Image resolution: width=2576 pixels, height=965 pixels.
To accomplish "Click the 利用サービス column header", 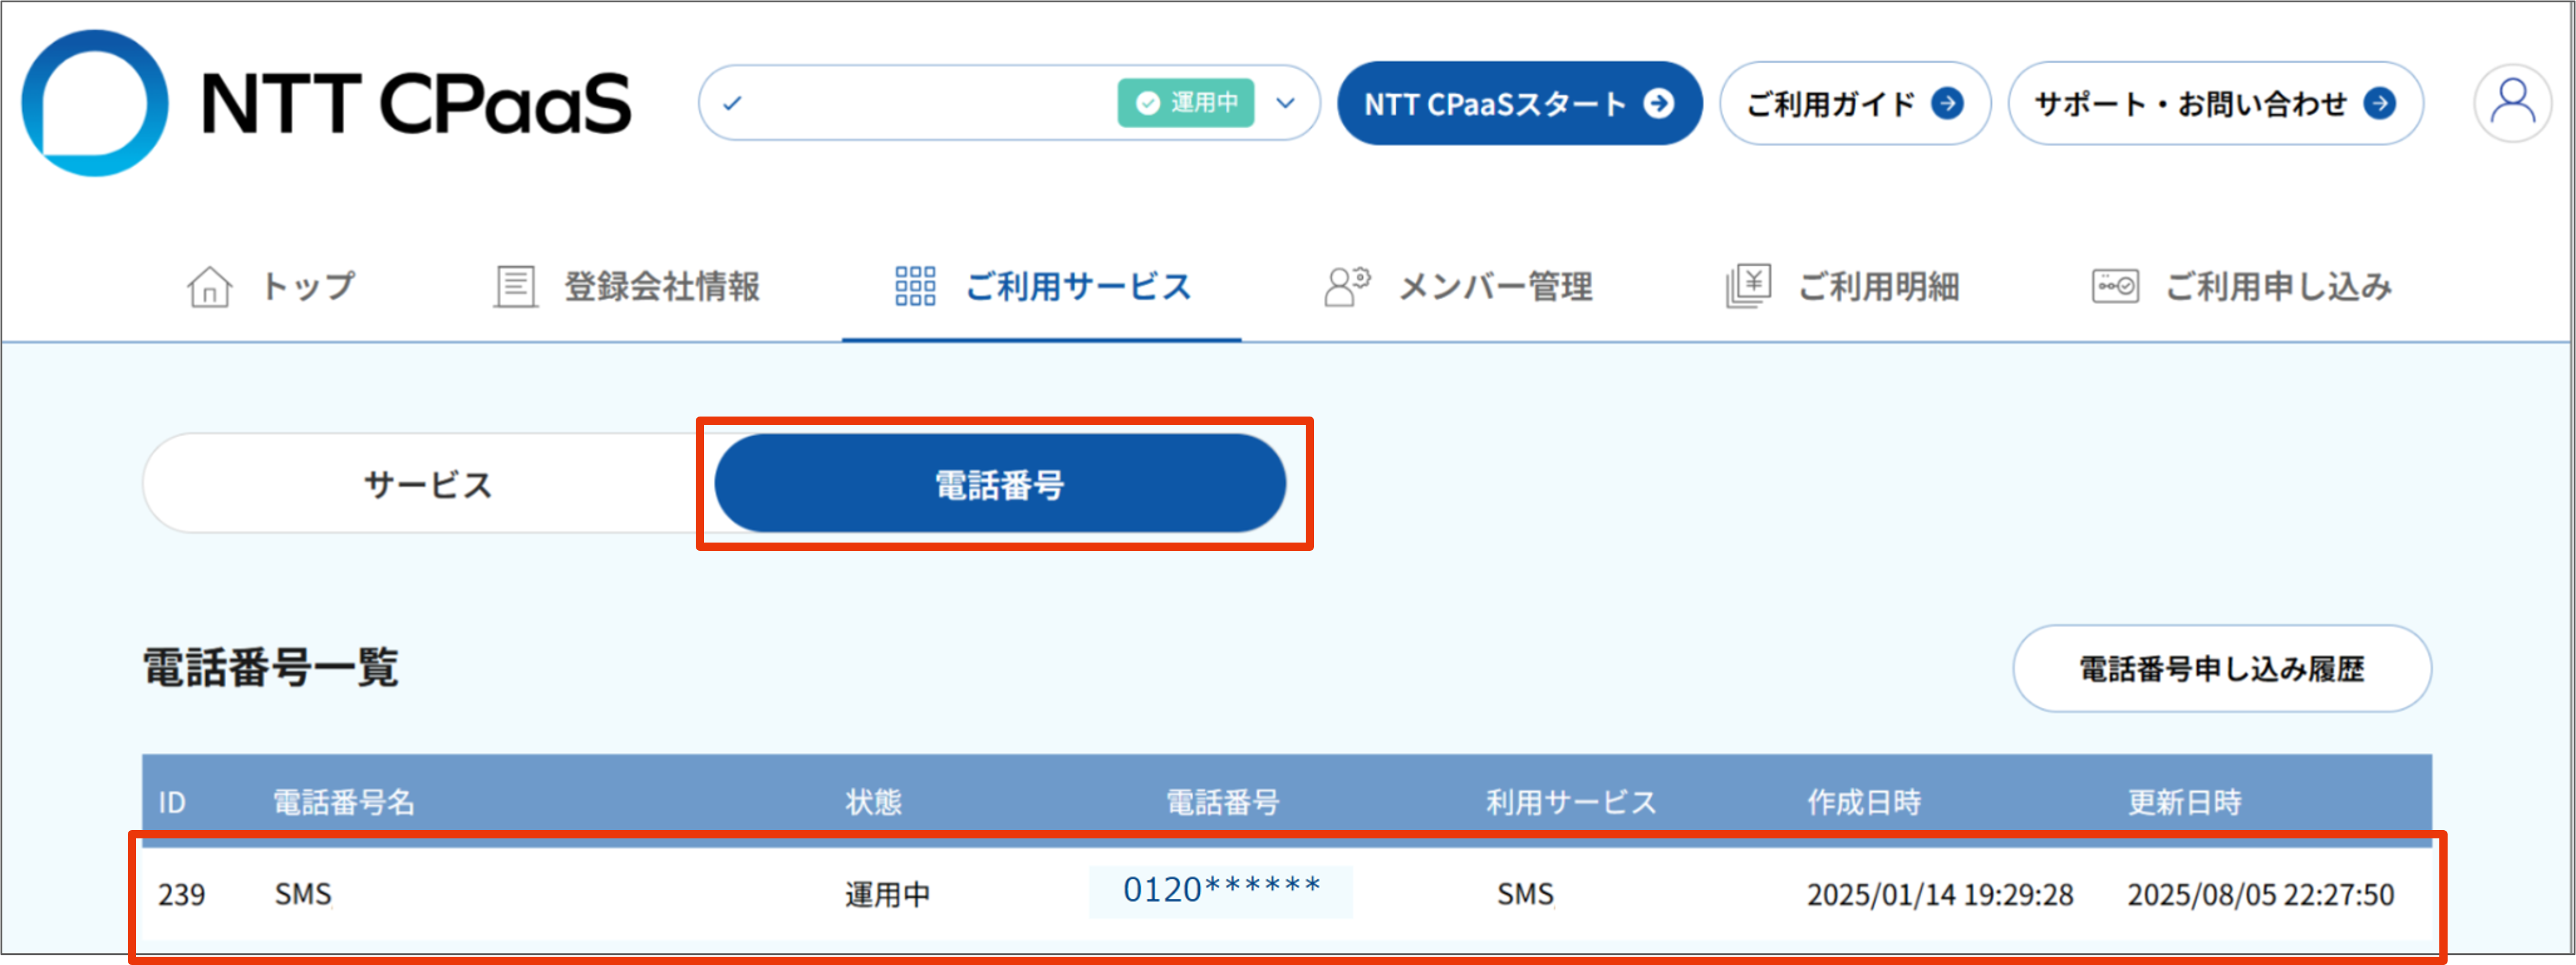I will tap(1571, 802).
